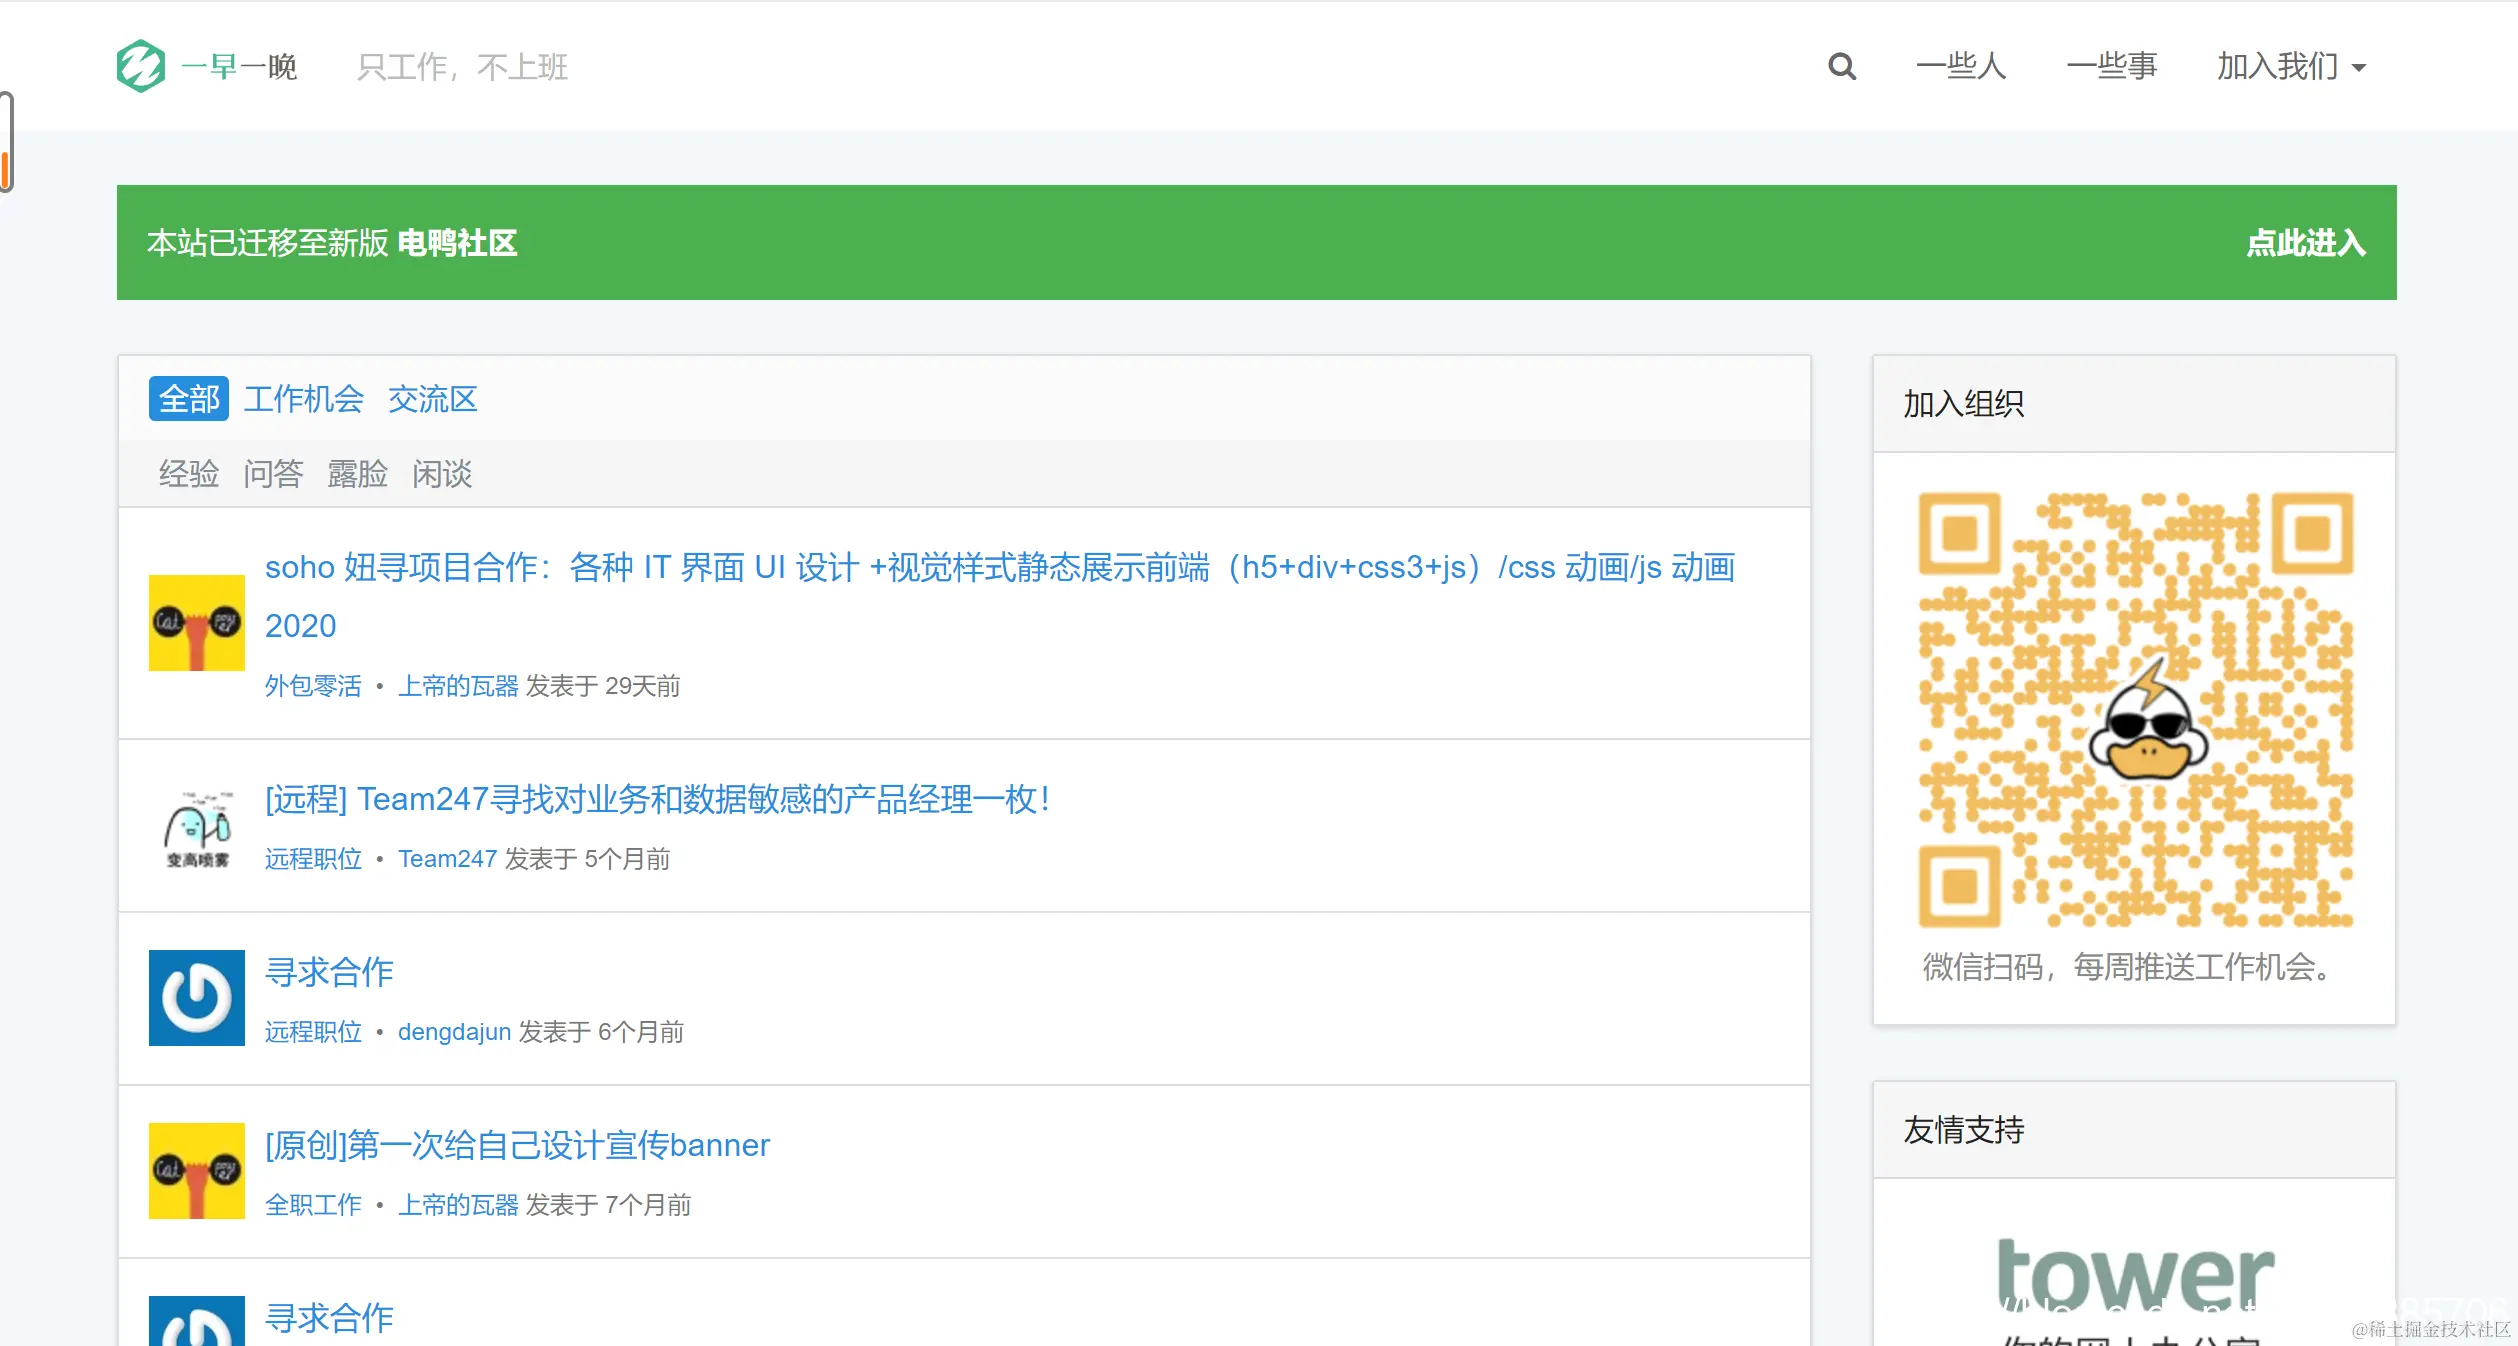Open 上帝的瓦器 profile under the banner post
Screen dimensions: 2518x1346
458,1205
